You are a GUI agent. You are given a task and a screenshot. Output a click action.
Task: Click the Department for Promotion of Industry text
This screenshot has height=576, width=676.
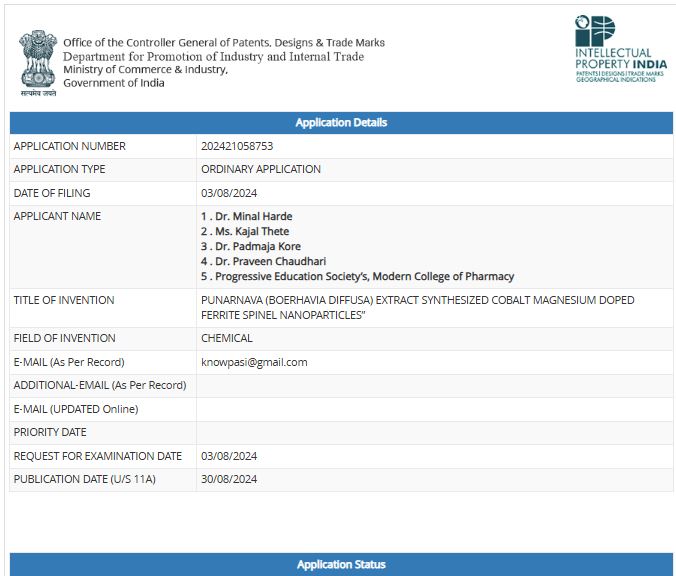point(213,56)
